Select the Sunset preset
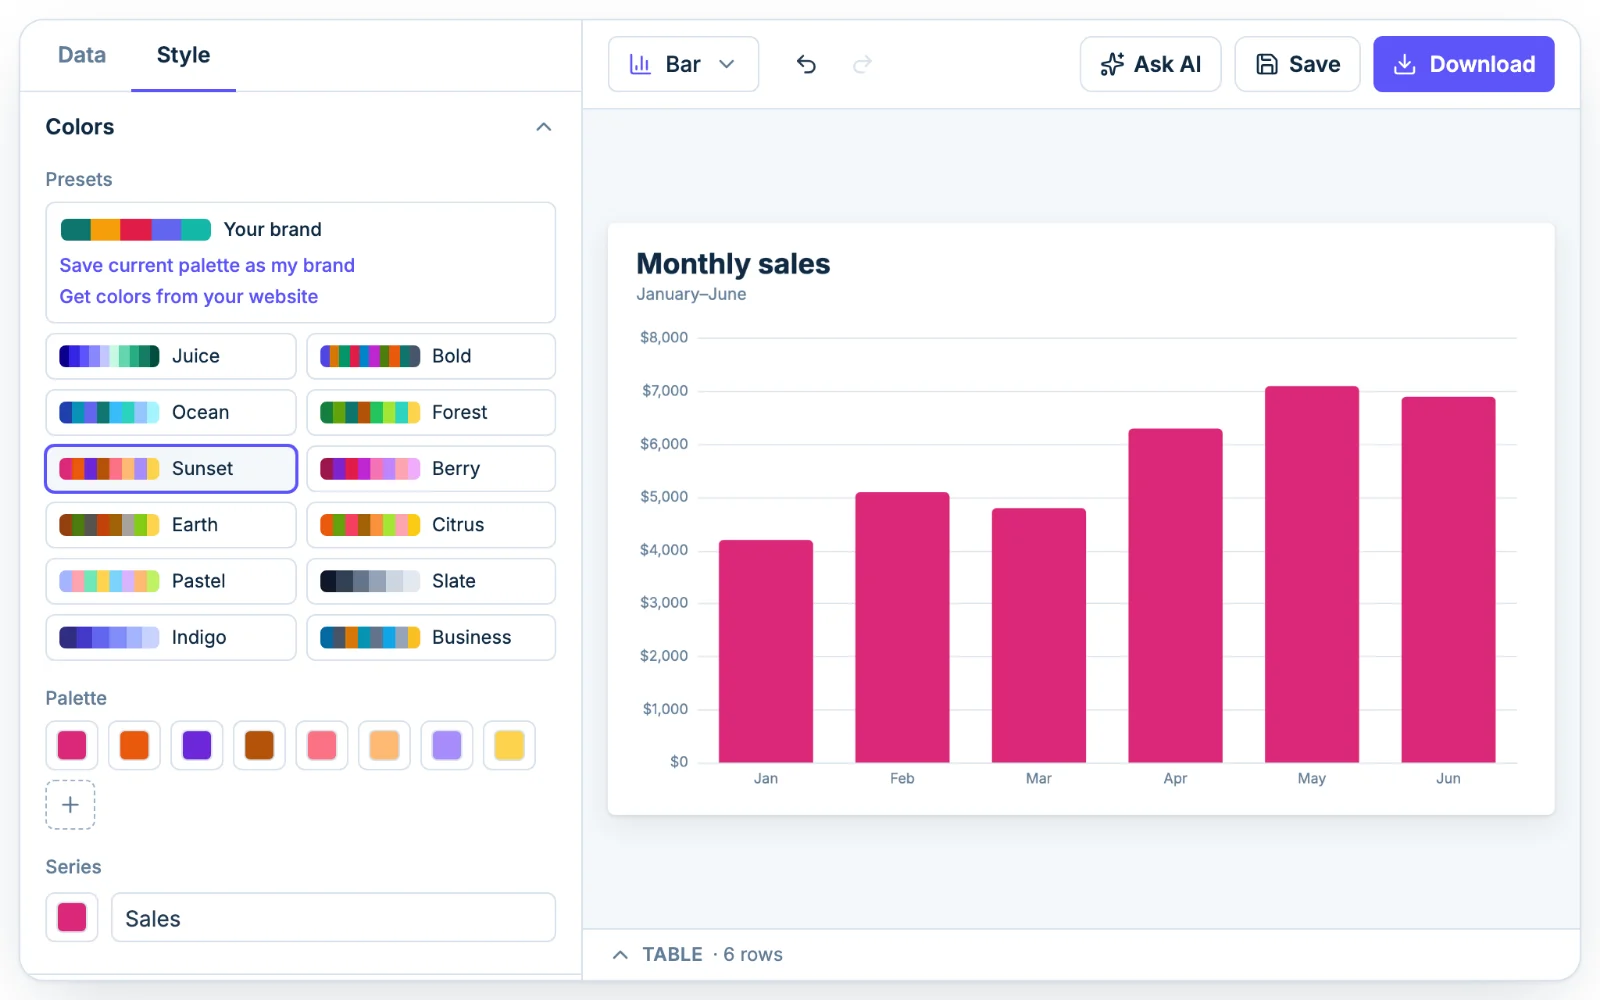The width and height of the screenshot is (1600, 1000). [x=171, y=469]
